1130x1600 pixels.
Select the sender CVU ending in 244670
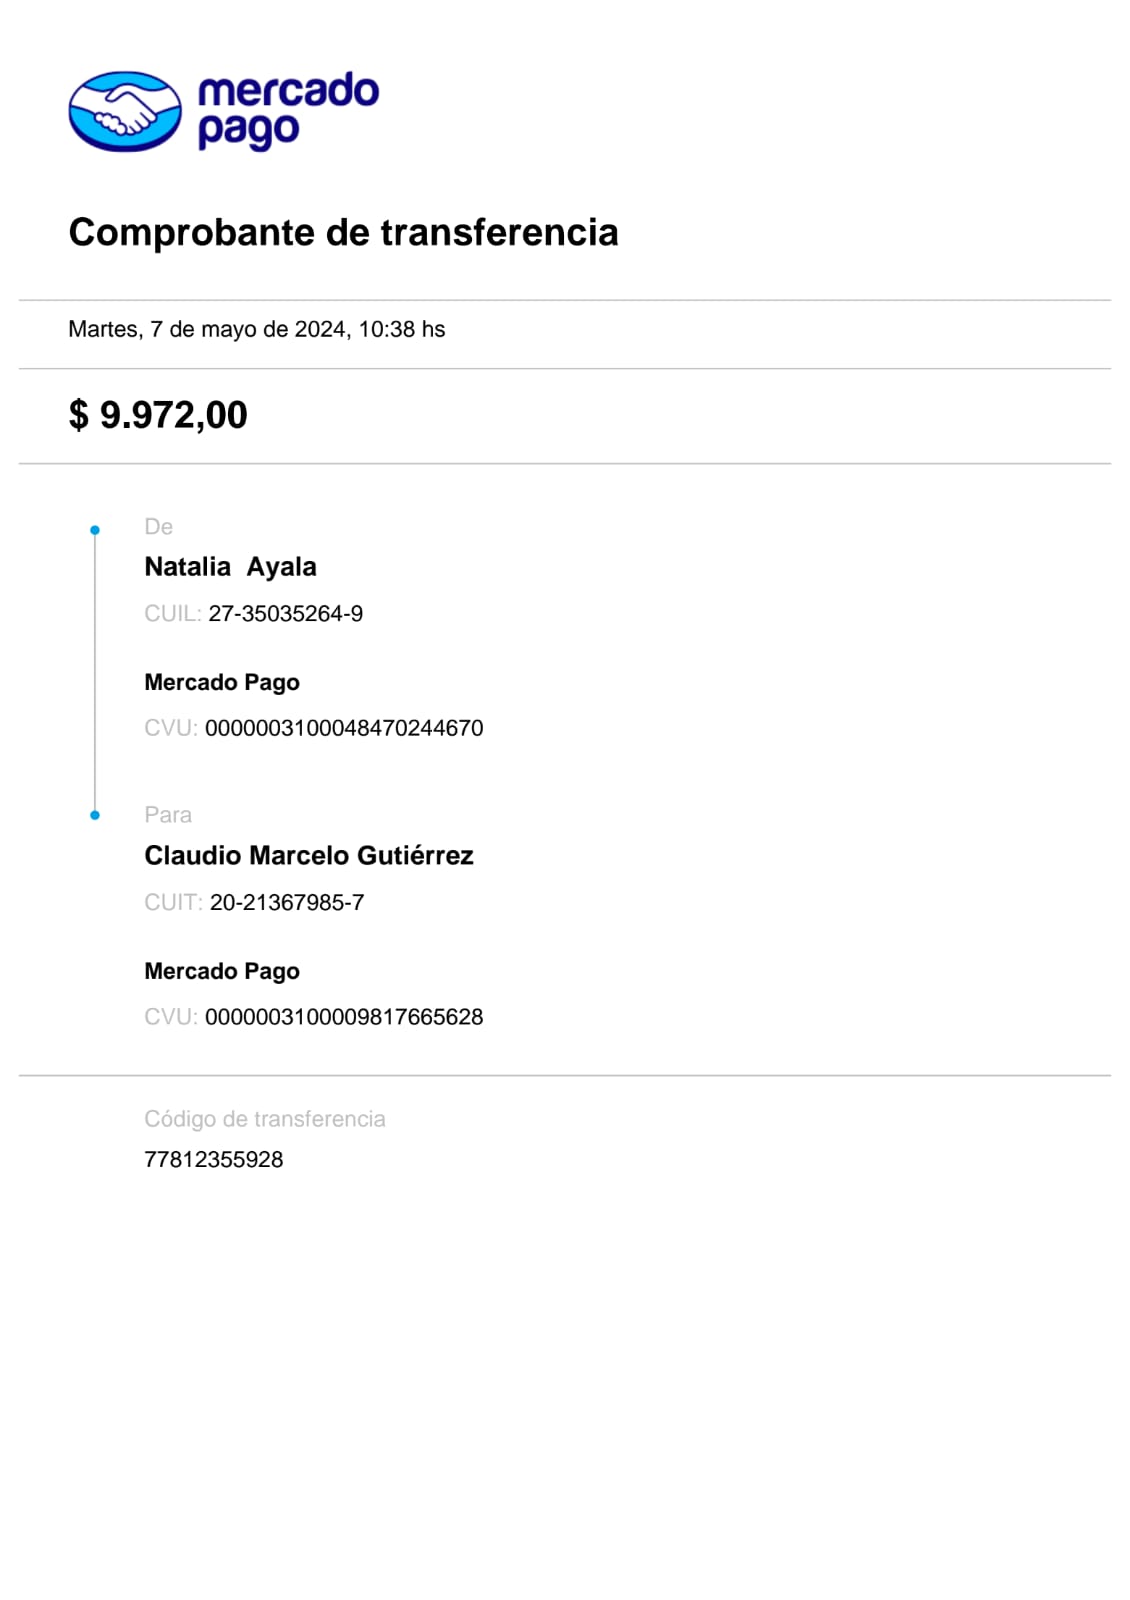click(x=343, y=728)
